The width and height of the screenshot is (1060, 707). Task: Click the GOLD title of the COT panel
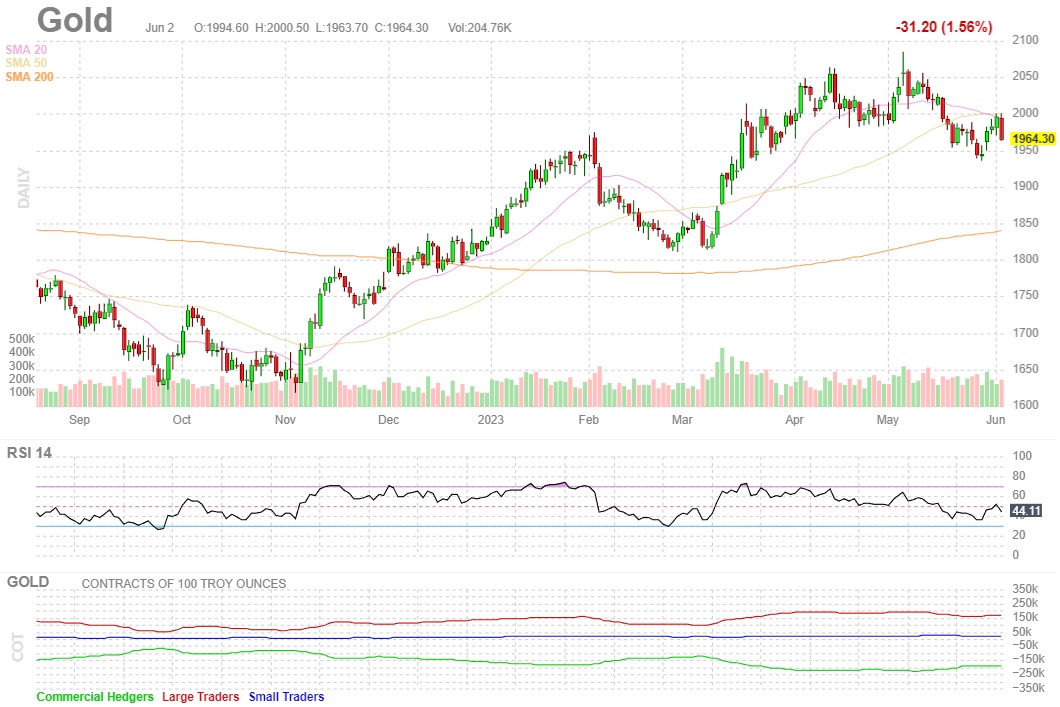coord(28,582)
